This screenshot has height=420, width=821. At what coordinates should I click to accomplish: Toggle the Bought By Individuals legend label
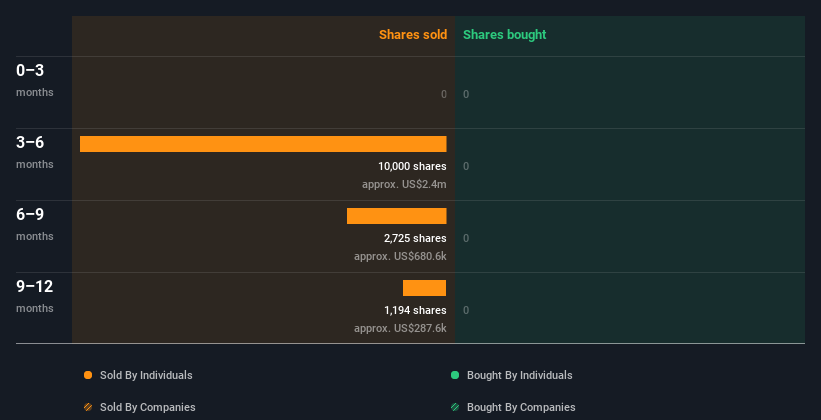coord(519,375)
